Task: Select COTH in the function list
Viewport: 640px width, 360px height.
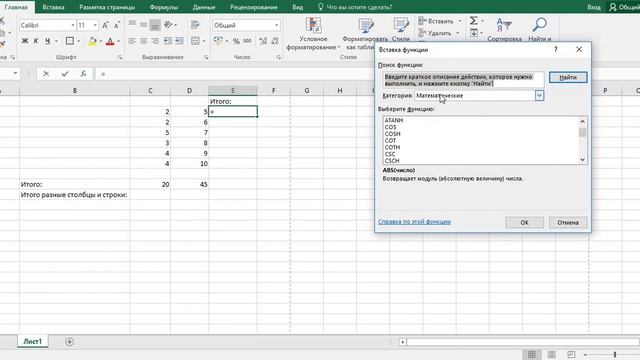Action: click(x=392, y=147)
